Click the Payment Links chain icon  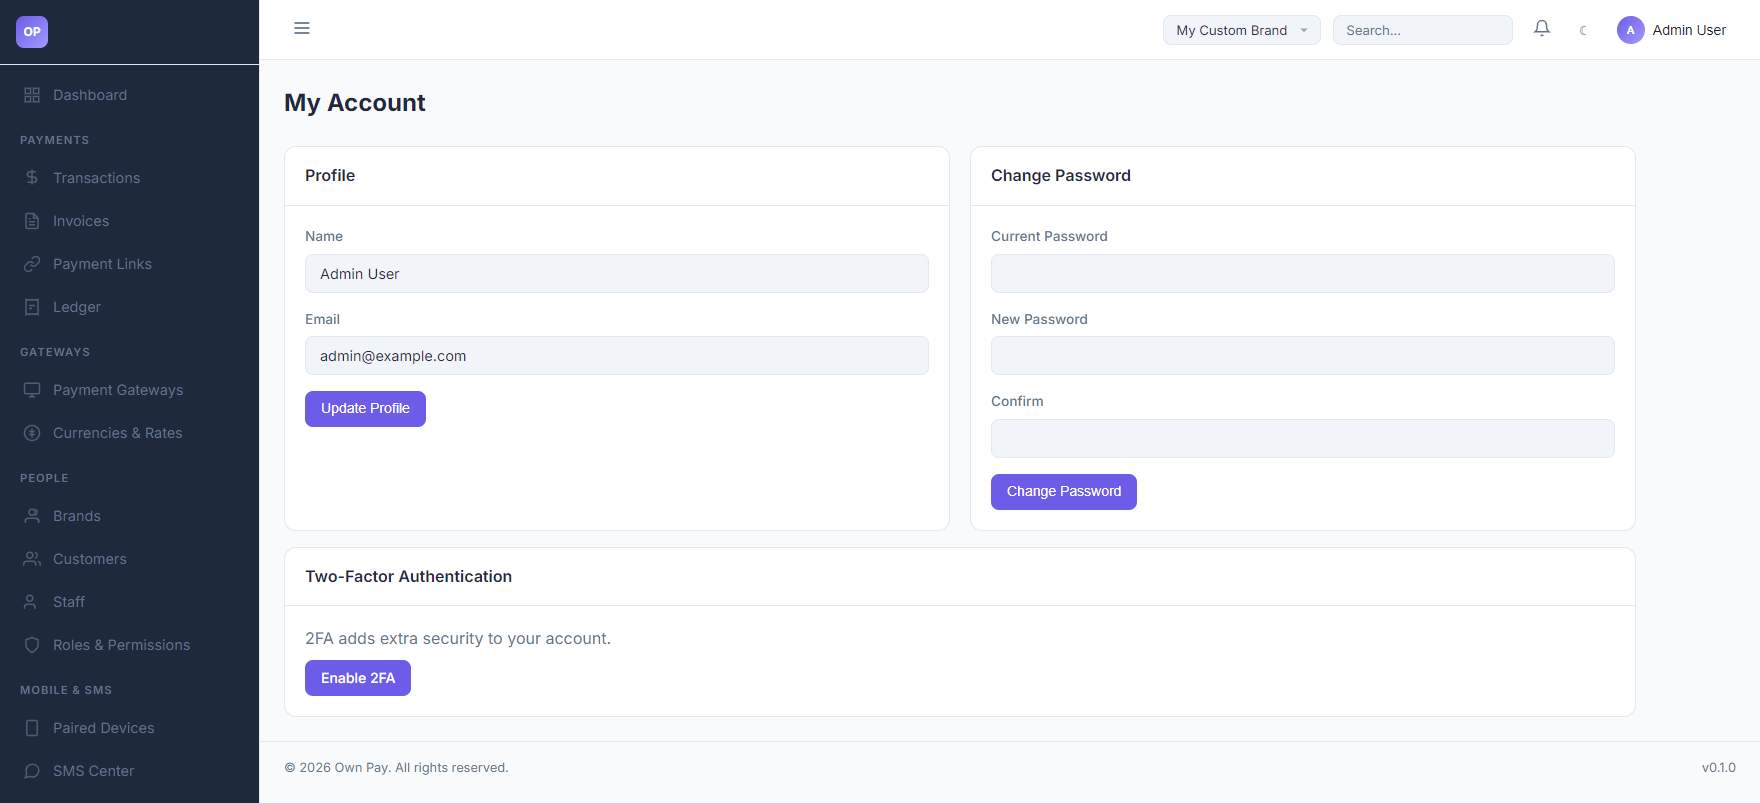tap(32, 264)
